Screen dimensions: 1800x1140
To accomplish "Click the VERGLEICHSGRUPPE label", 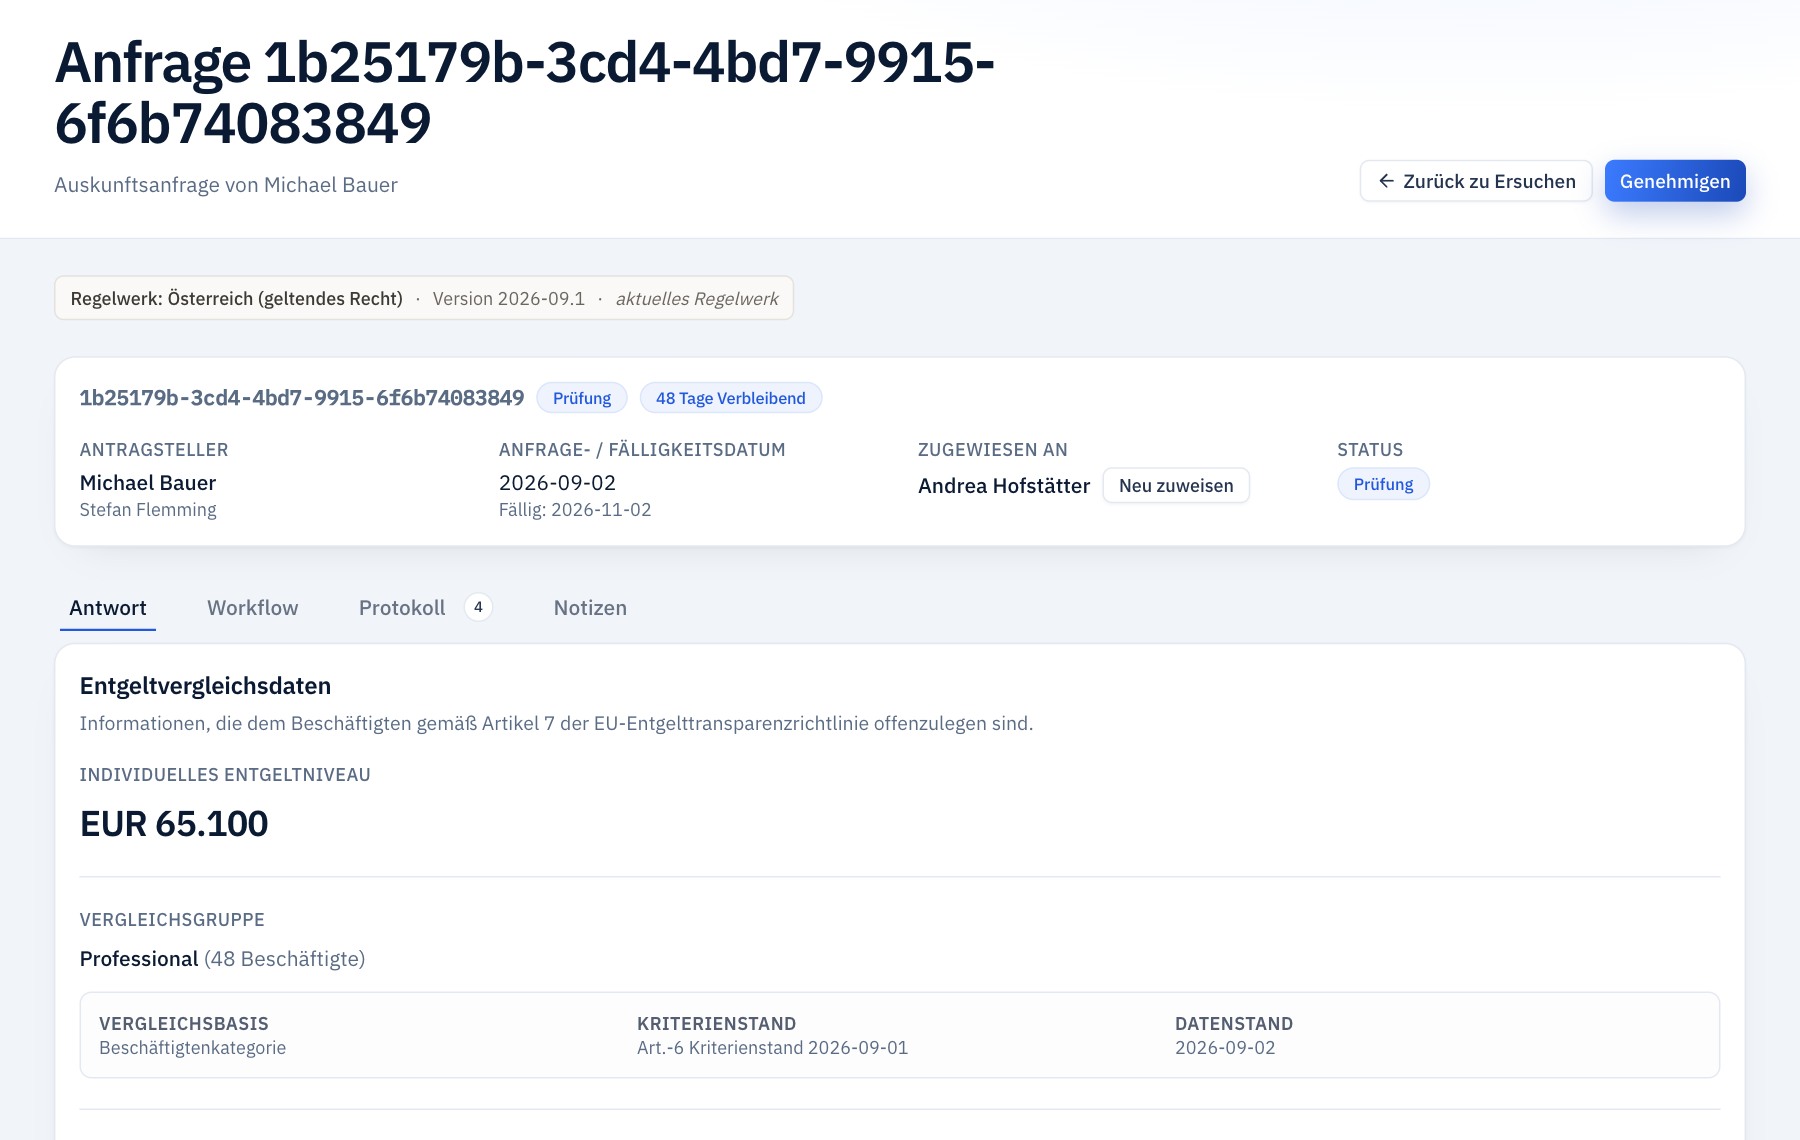I will (x=172, y=920).
